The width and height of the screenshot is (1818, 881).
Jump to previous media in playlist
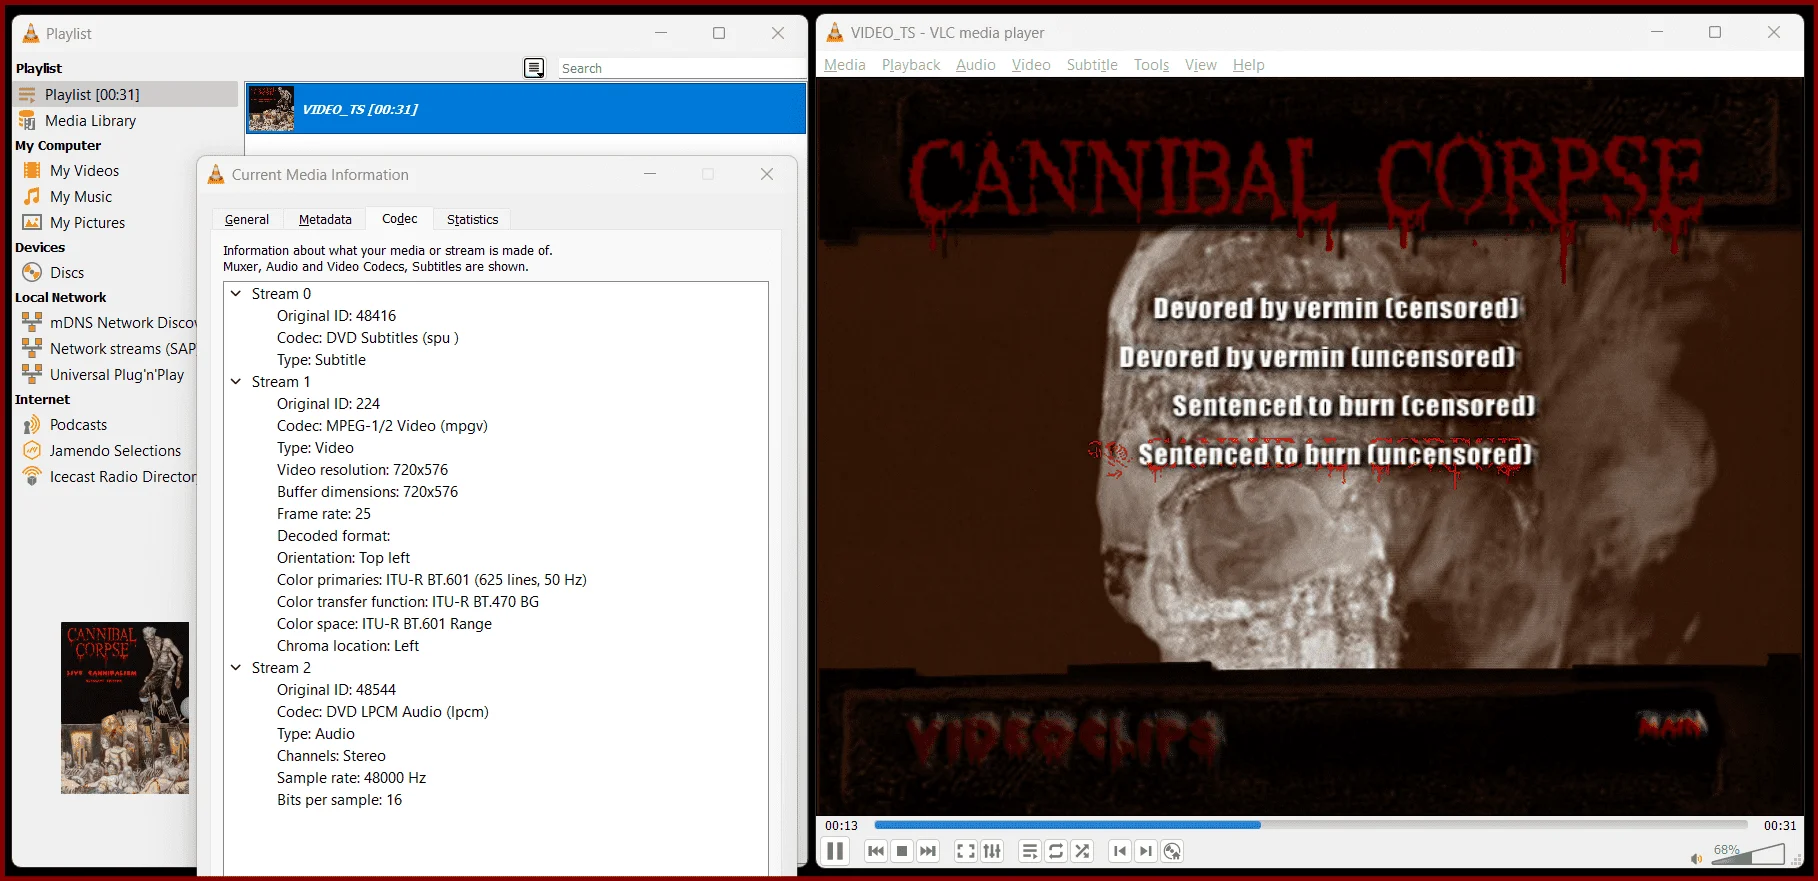876,851
